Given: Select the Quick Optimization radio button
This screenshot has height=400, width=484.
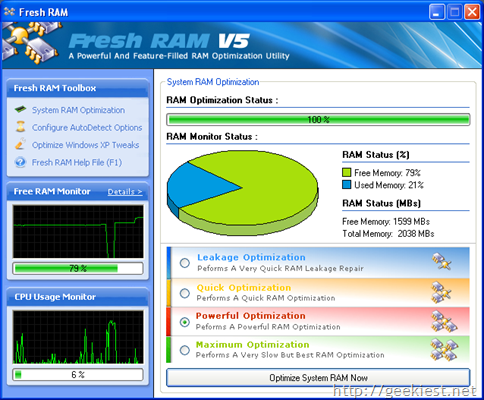Looking at the screenshot, I should pos(185,293).
